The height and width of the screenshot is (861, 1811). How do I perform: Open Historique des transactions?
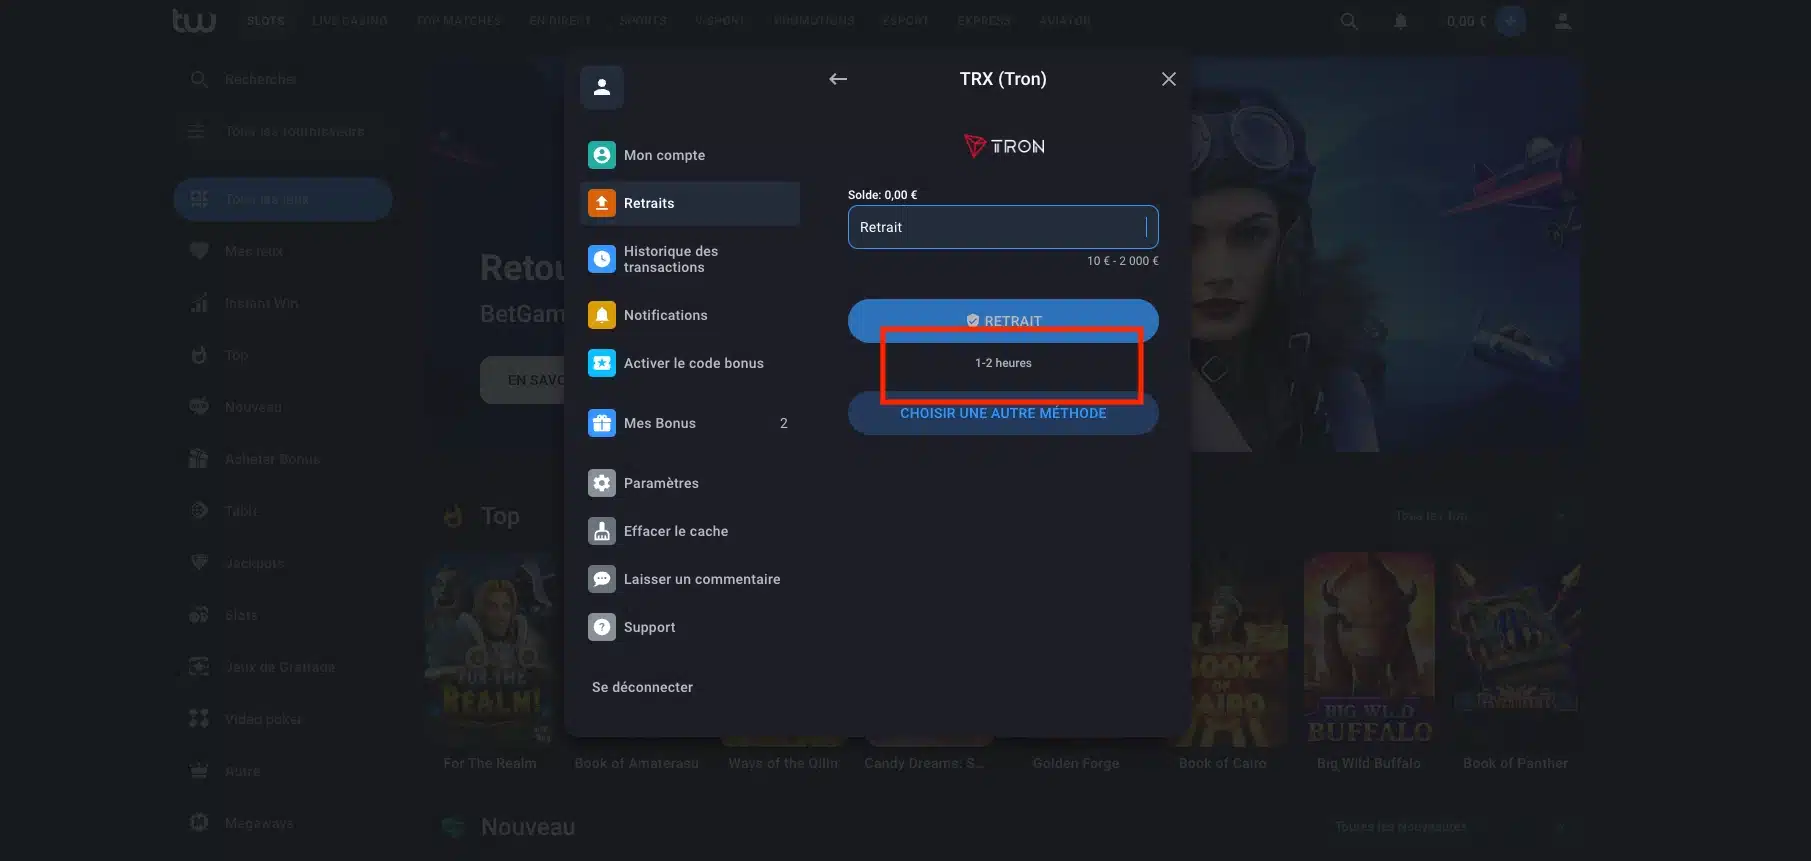point(690,259)
